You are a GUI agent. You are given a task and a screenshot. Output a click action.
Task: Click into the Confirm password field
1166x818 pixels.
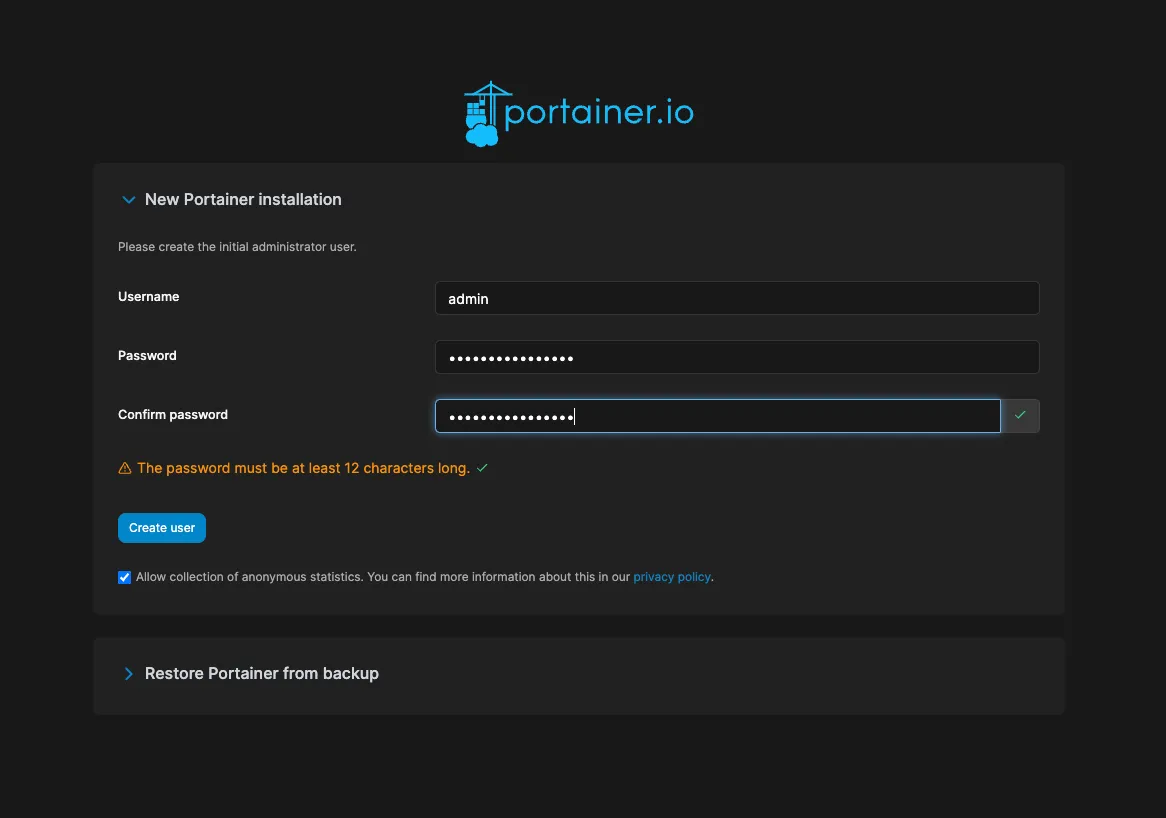[x=718, y=416]
